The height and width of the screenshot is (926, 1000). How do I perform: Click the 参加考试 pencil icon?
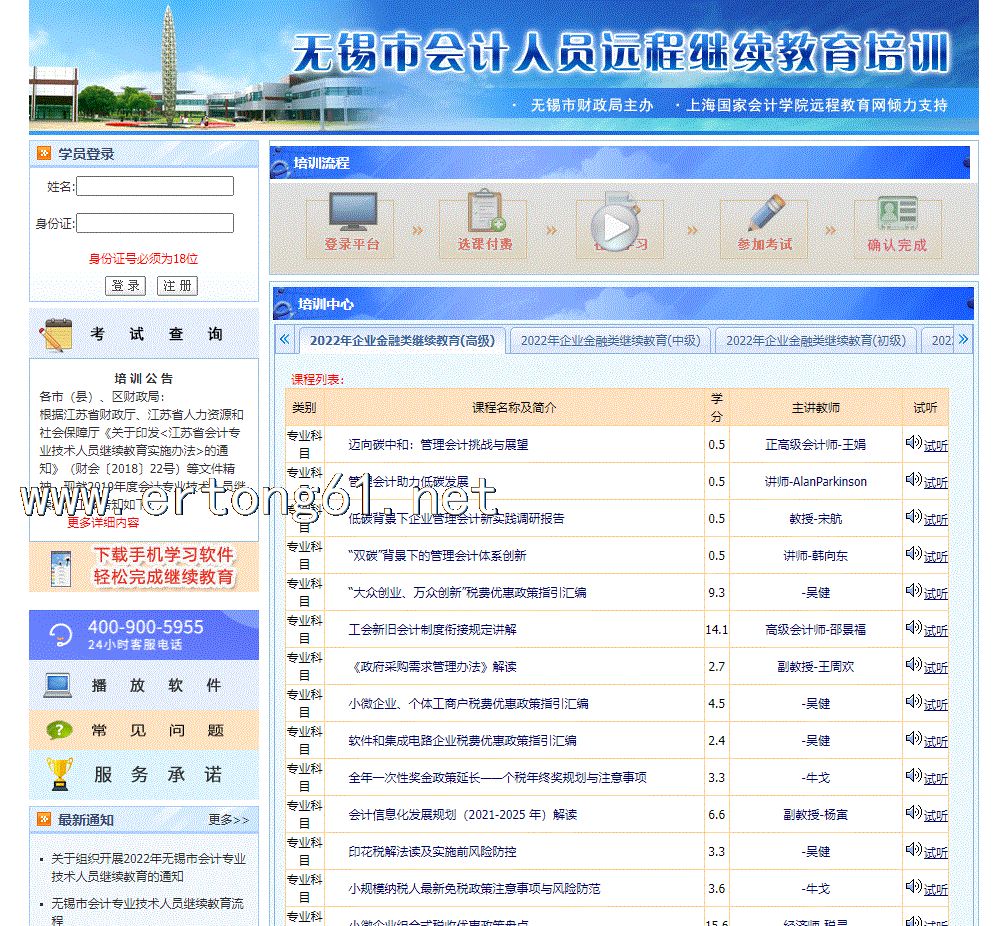pos(764,213)
